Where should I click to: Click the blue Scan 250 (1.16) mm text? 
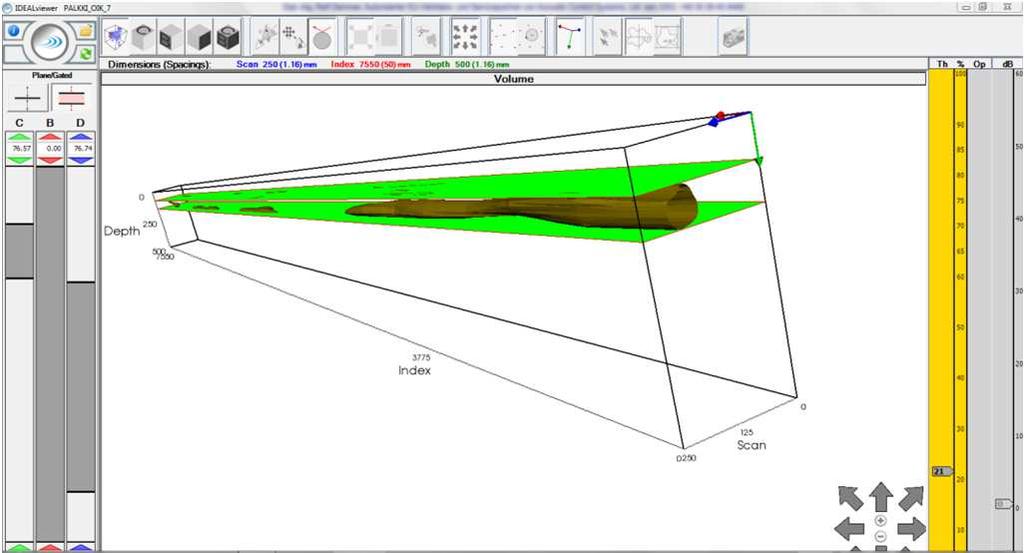click(x=276, y=64)
